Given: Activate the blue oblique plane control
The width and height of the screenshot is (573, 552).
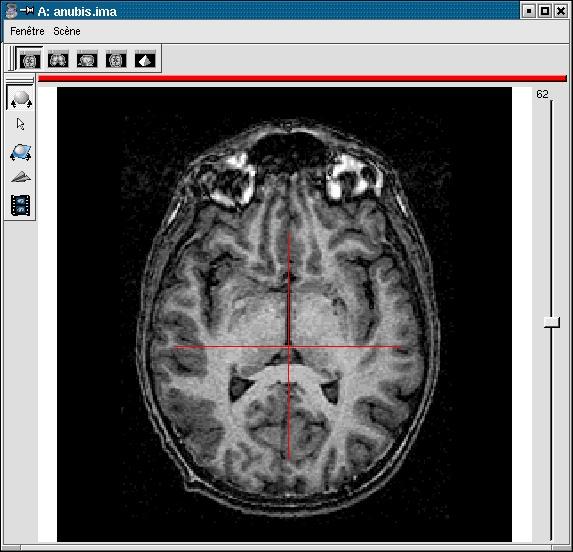Looking at the screenshot, I should [x=20, y=152].
